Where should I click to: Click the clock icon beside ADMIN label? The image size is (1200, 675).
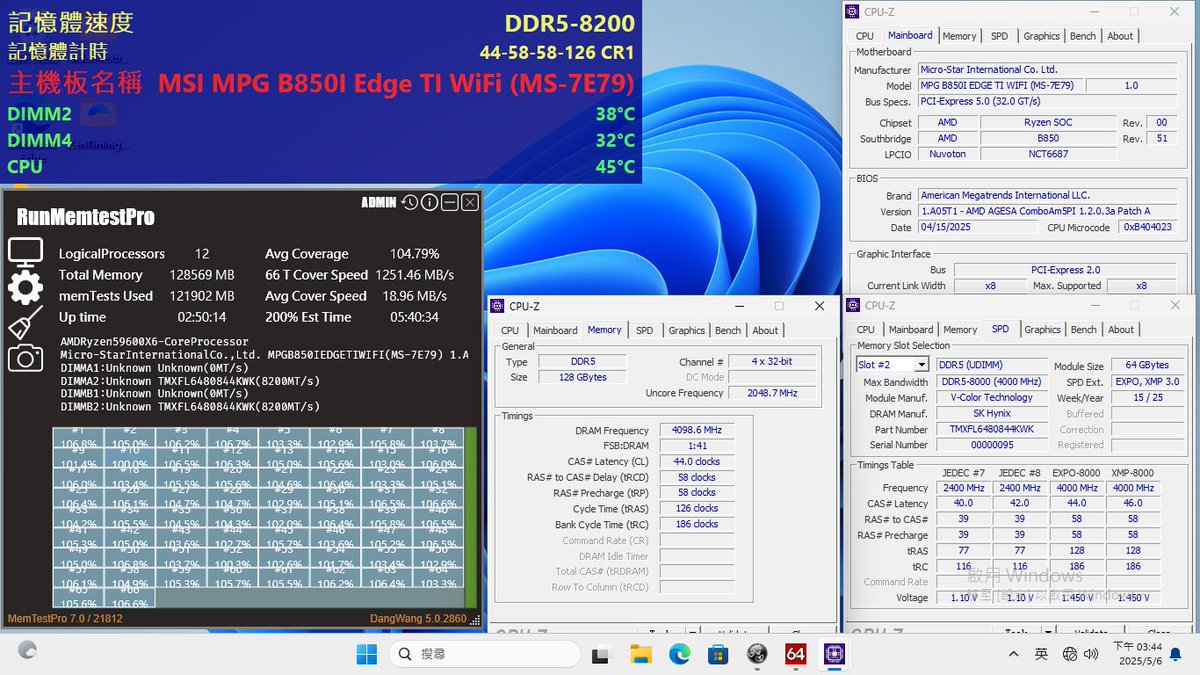(410, 202)
